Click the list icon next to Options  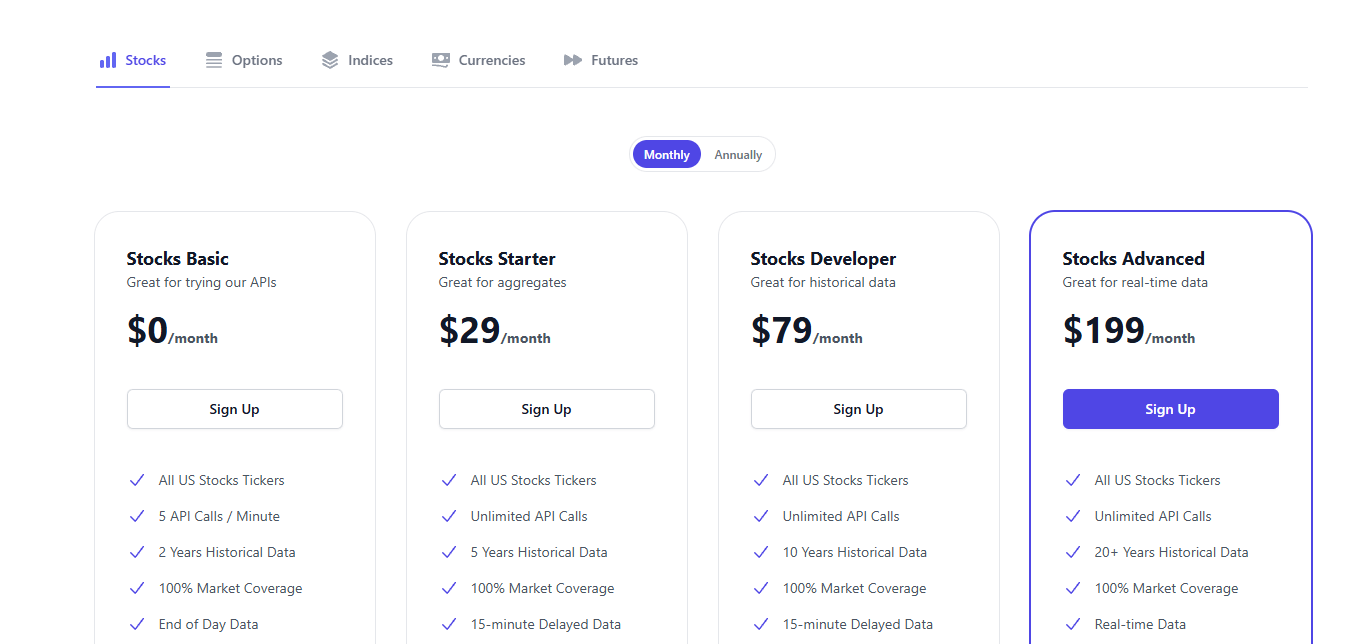click(x=213, y=60)
